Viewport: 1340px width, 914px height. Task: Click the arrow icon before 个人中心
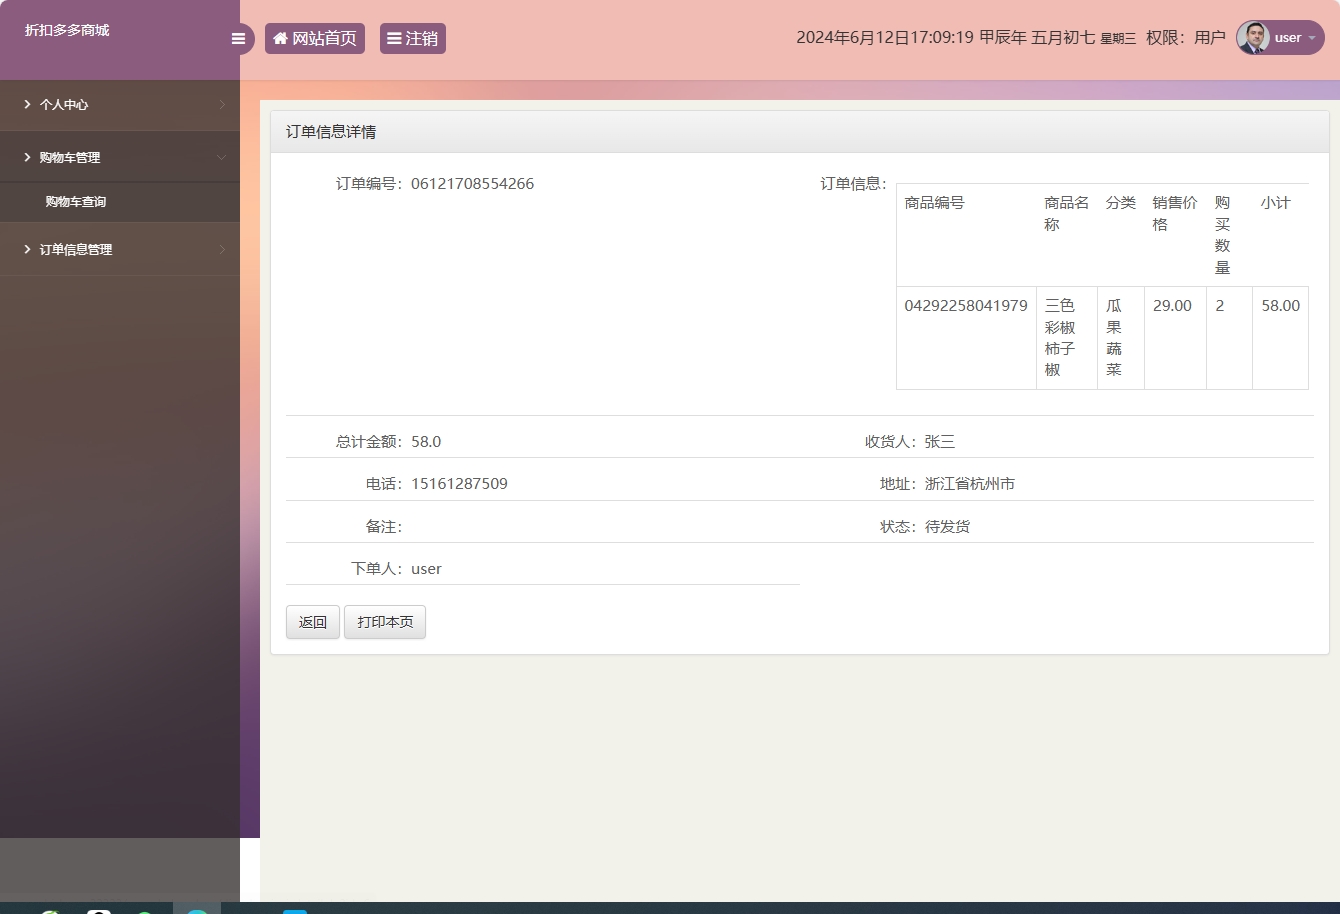coord(28,104)
